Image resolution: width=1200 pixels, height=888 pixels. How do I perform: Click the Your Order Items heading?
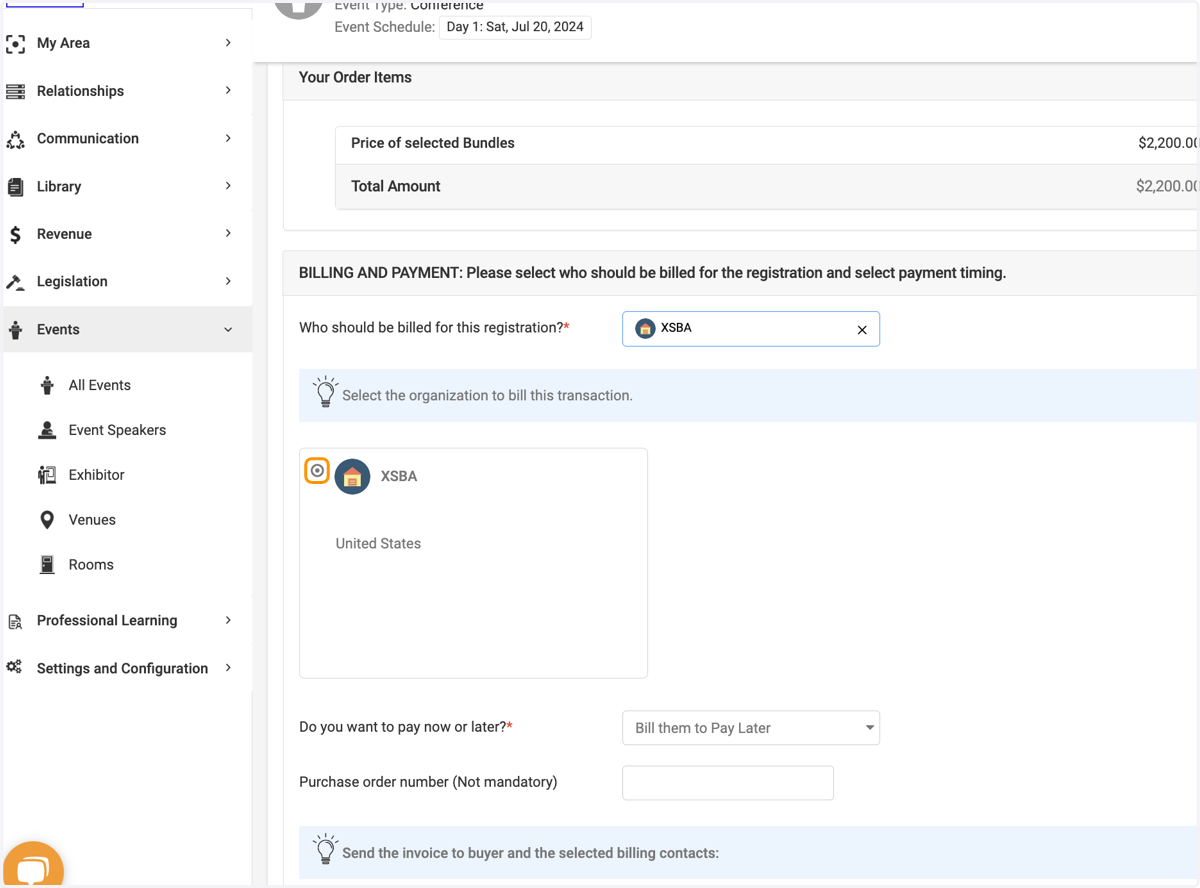(x=355, y=78)
